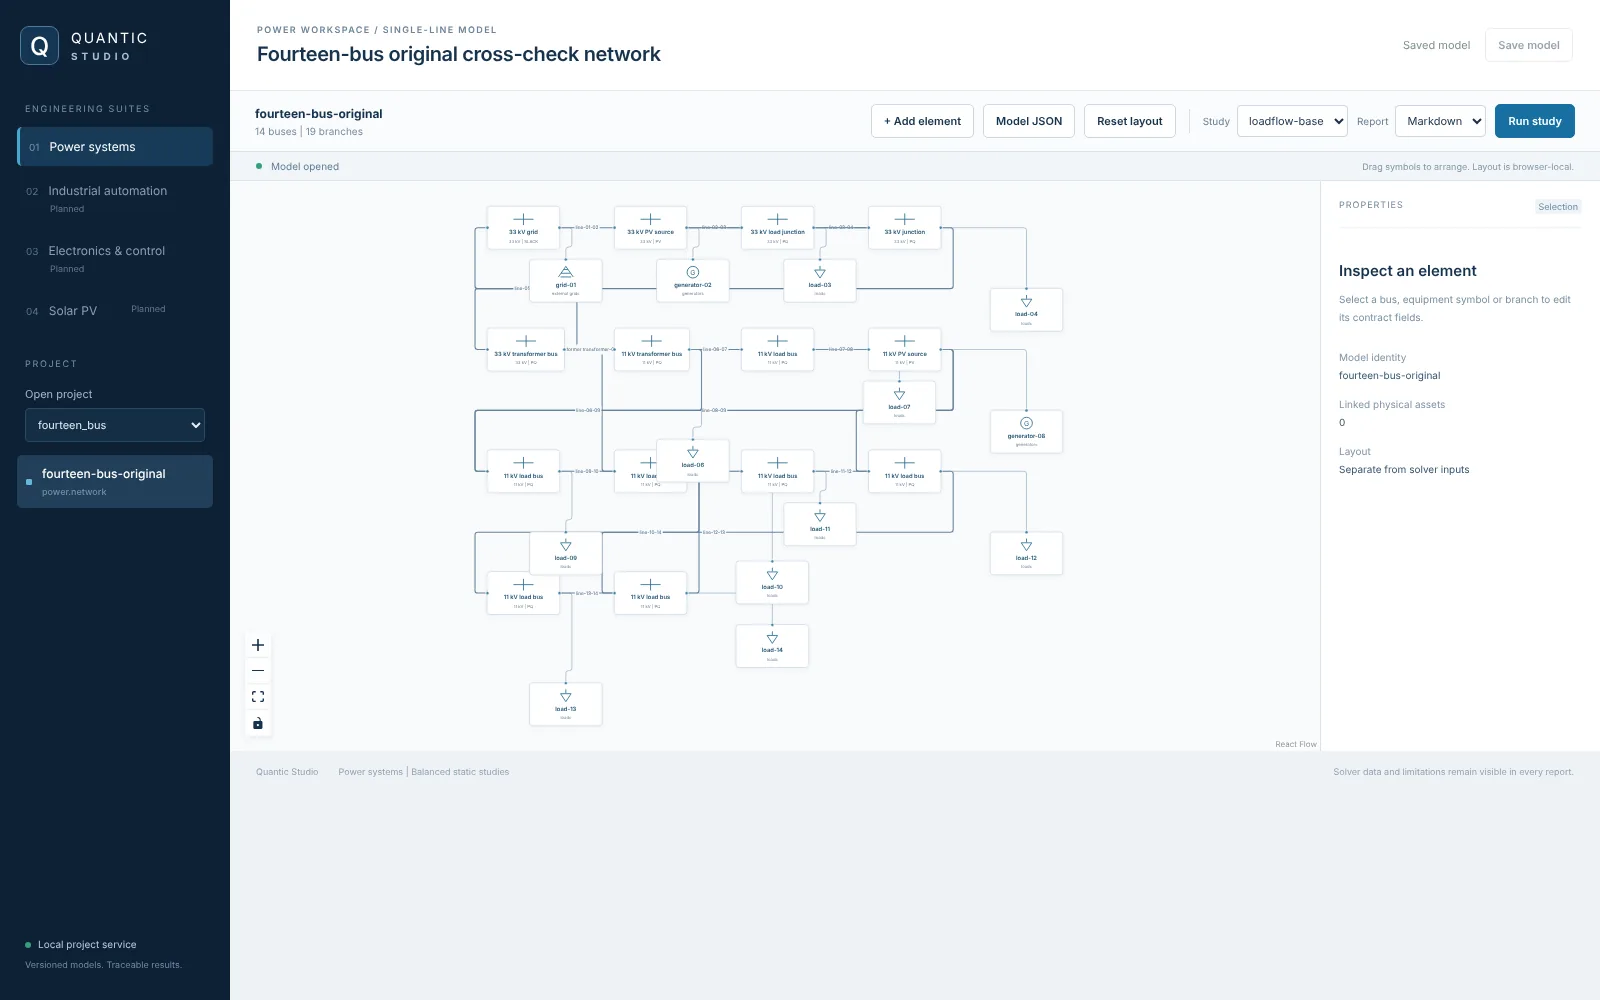Select the generator-02 symbol

[693, 281]
